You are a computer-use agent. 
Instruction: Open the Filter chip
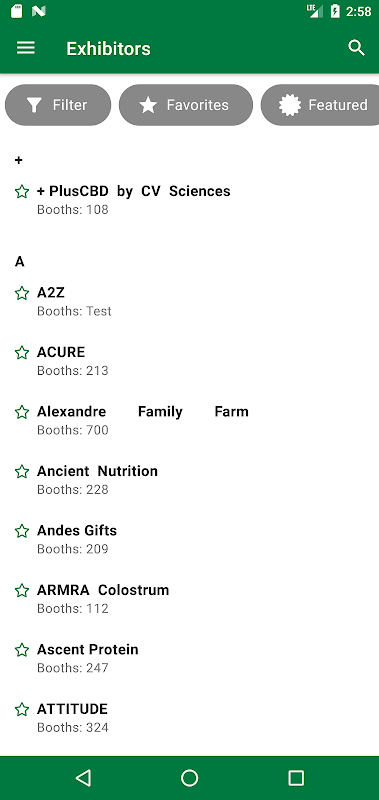click(x=58, y=105)
